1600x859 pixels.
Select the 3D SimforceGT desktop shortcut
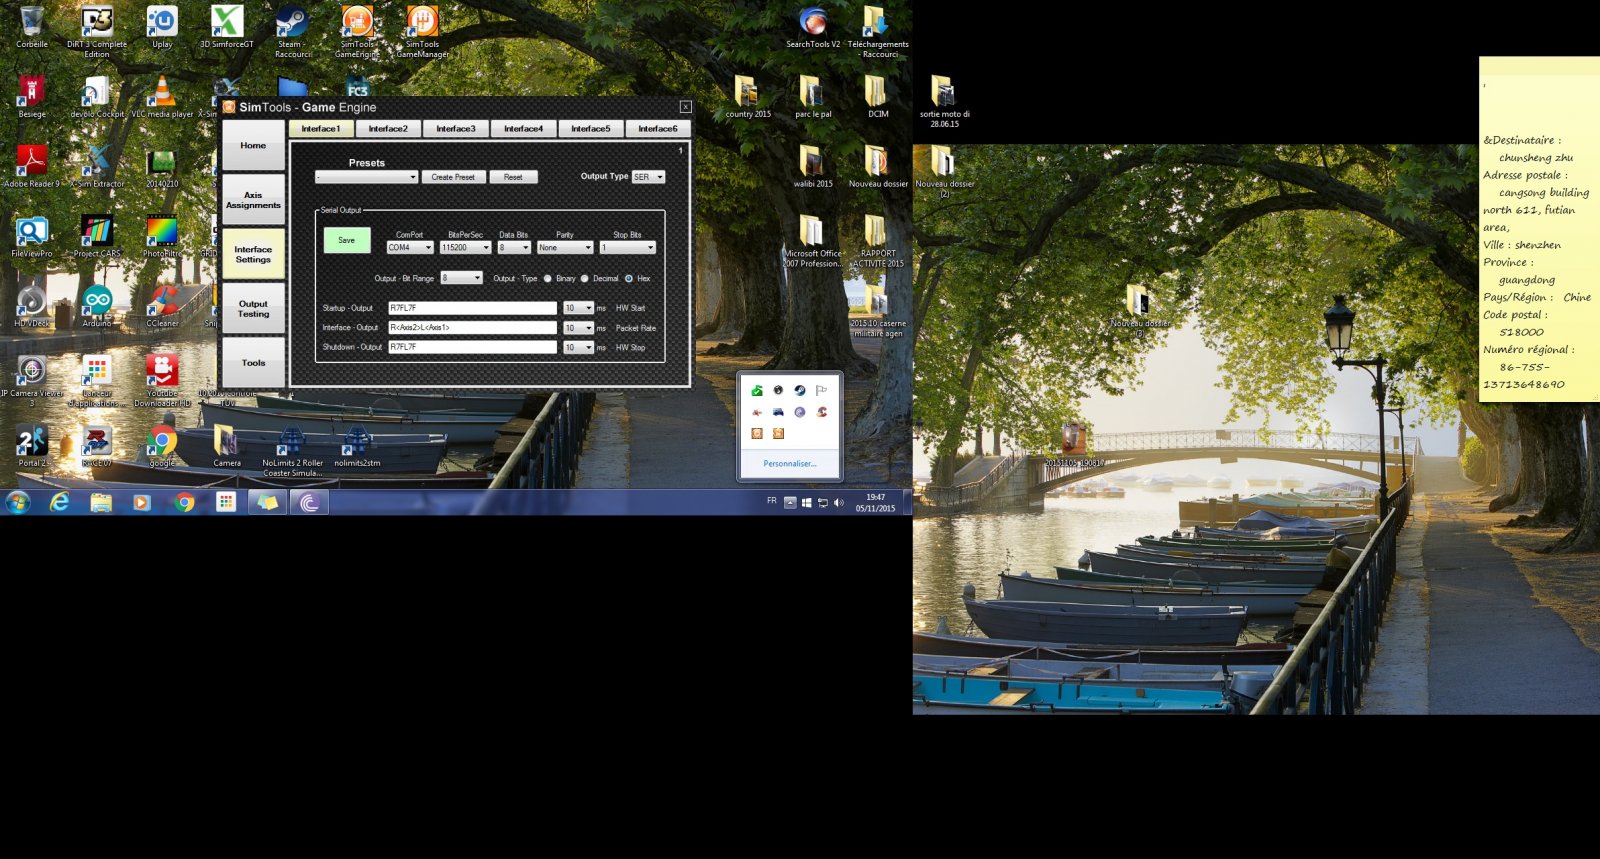(227, 28)
